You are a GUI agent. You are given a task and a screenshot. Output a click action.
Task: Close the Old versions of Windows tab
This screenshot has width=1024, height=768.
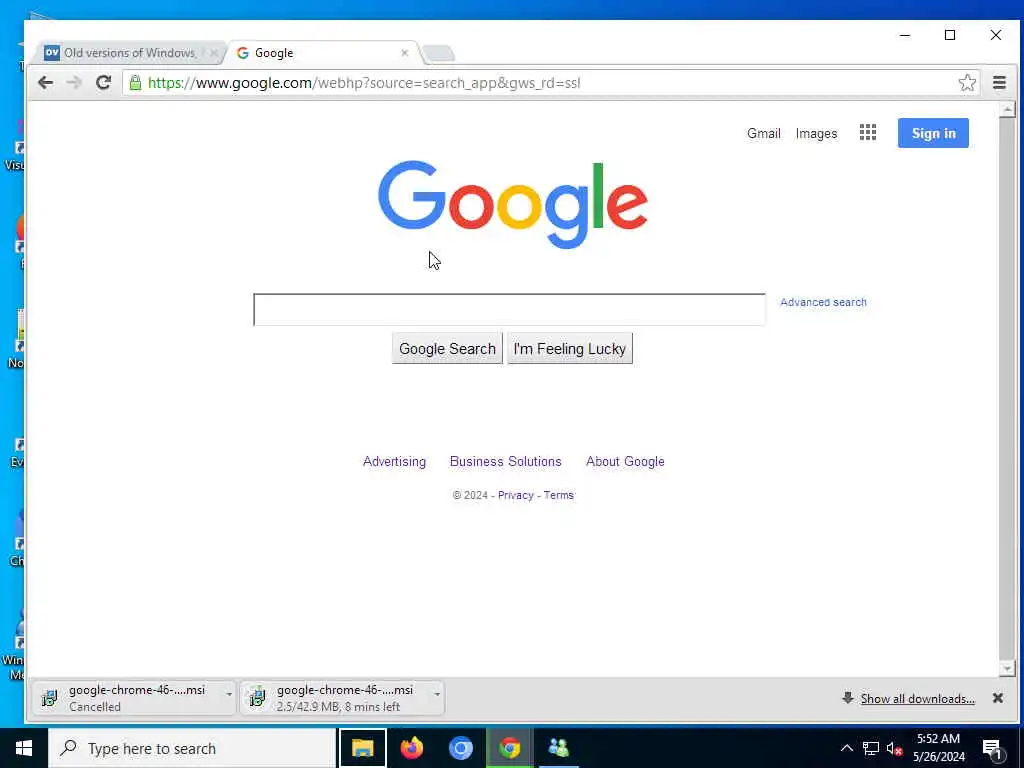[x=214, y=53]
